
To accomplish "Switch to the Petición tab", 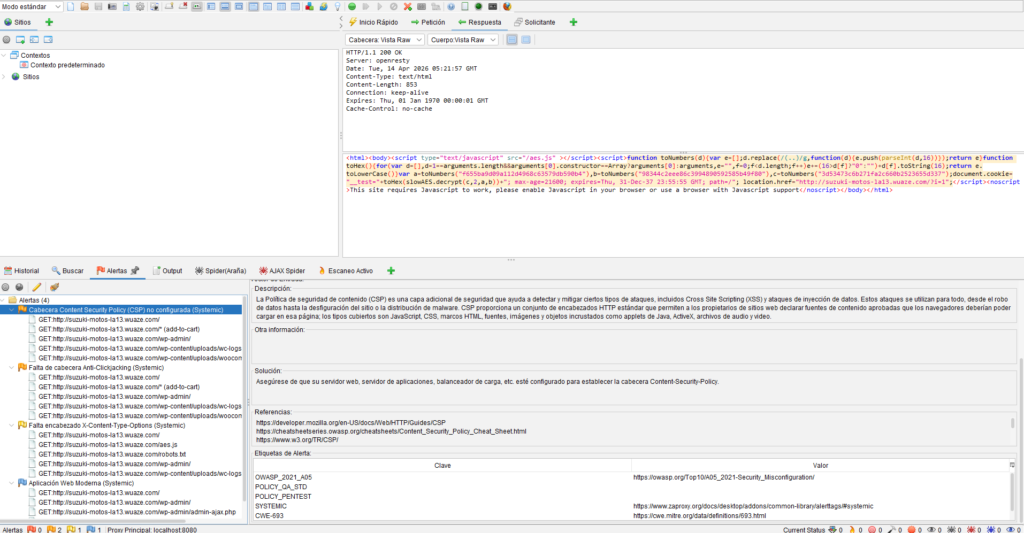I will point(428,22).
